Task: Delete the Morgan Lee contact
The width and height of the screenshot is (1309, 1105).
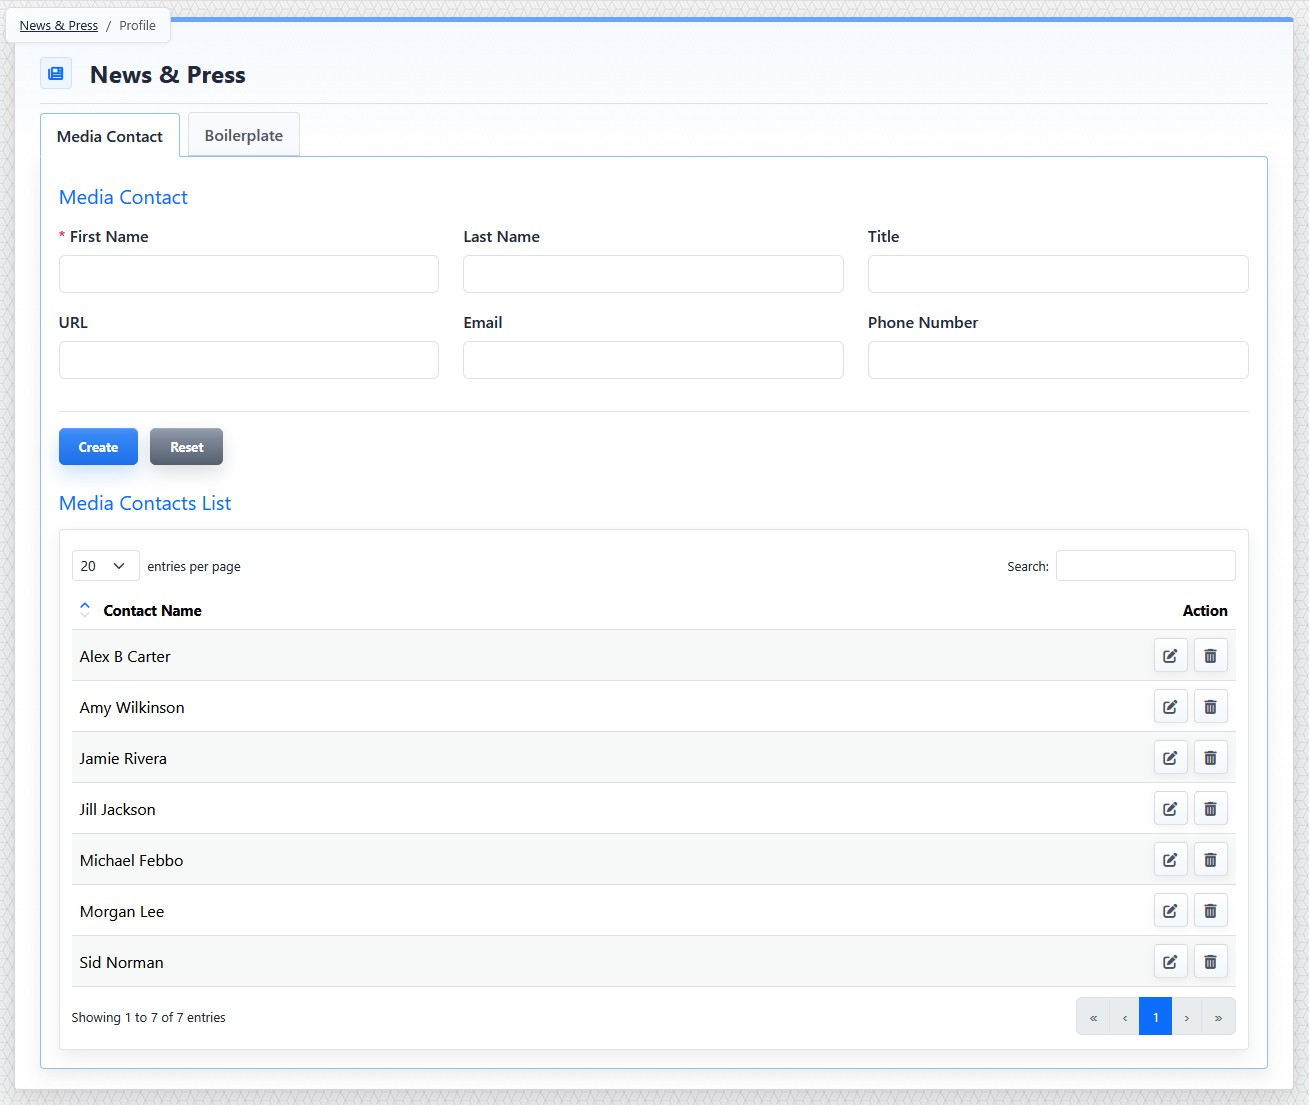Action: click(1210, 911)
